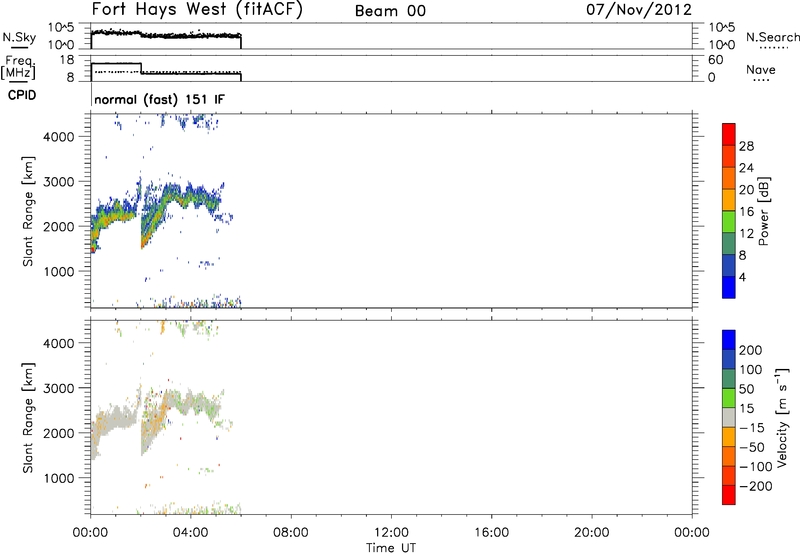Click the "N.Search" legend label
The height and width of the screenshot is (554, 800).
coord(772,37)
